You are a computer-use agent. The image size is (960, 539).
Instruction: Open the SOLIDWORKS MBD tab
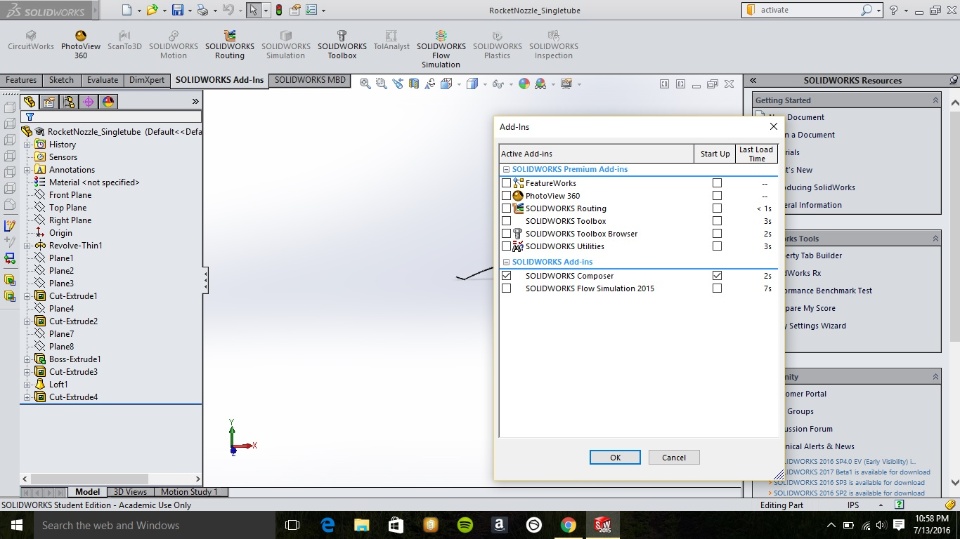click(x=310, y=80)
